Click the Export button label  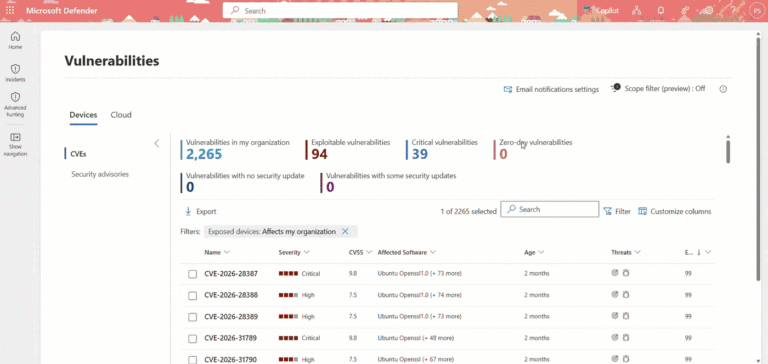(206, 212)
